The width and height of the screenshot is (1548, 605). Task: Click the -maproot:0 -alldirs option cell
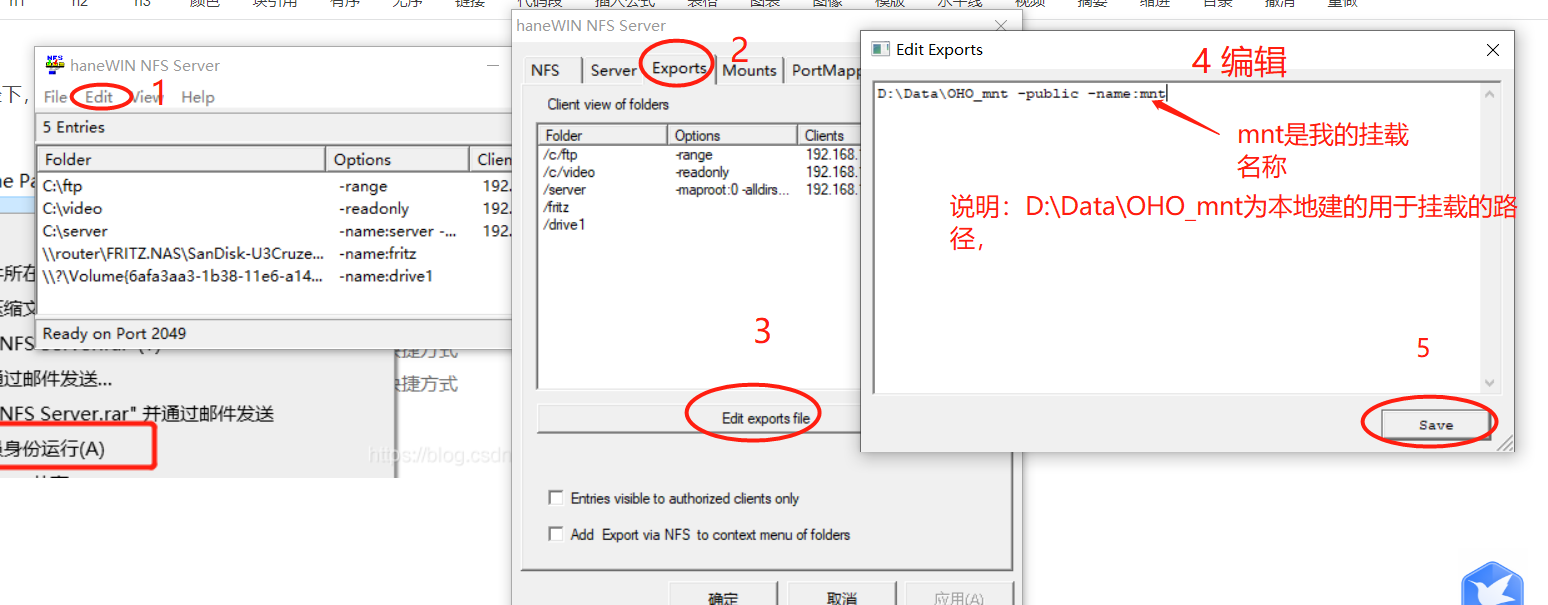pyautogui.click(x=732, y=189)
